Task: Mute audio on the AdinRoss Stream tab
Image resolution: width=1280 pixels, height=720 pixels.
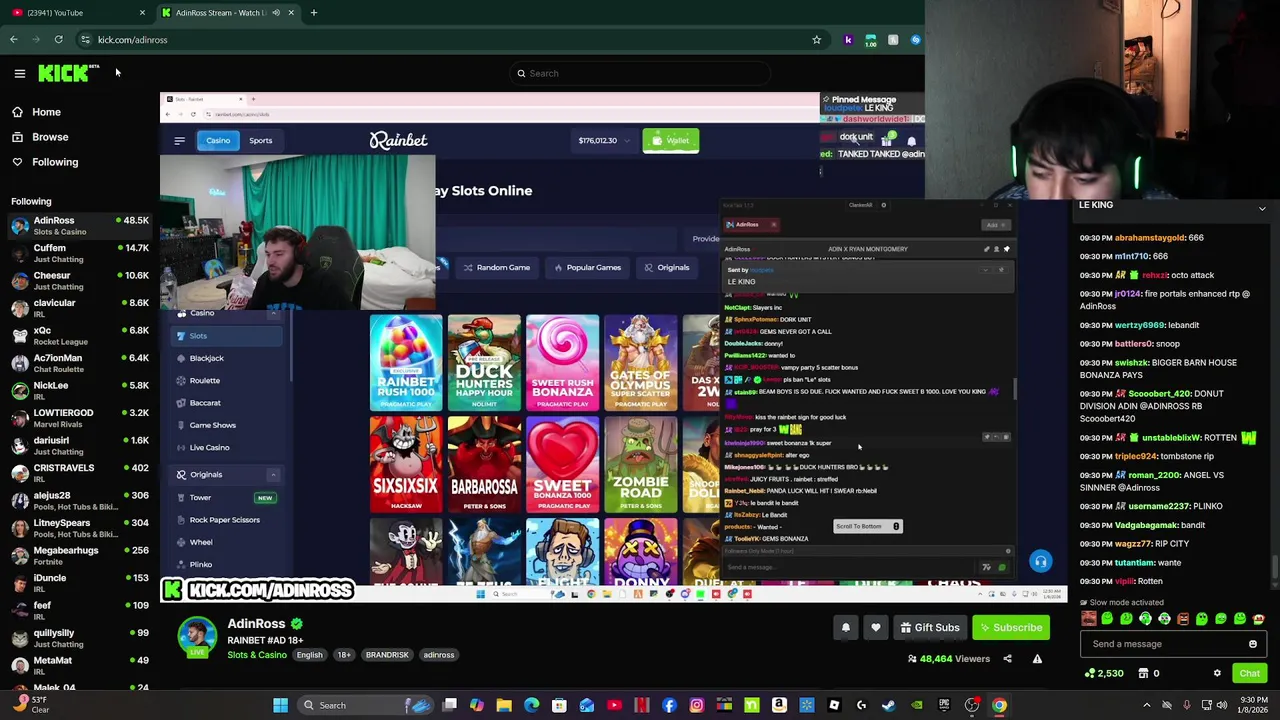Action: click(276, 13)
